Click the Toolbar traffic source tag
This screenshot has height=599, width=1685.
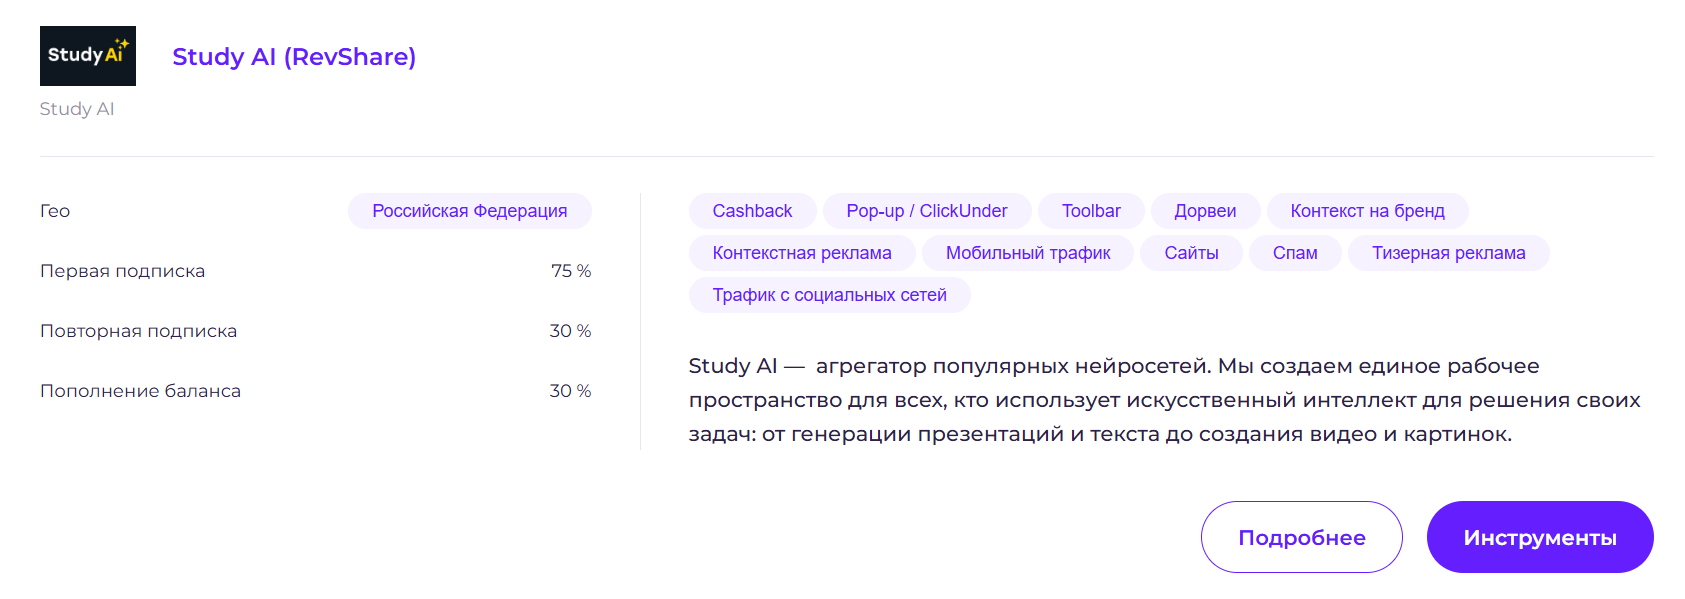tap(1090, 210)
